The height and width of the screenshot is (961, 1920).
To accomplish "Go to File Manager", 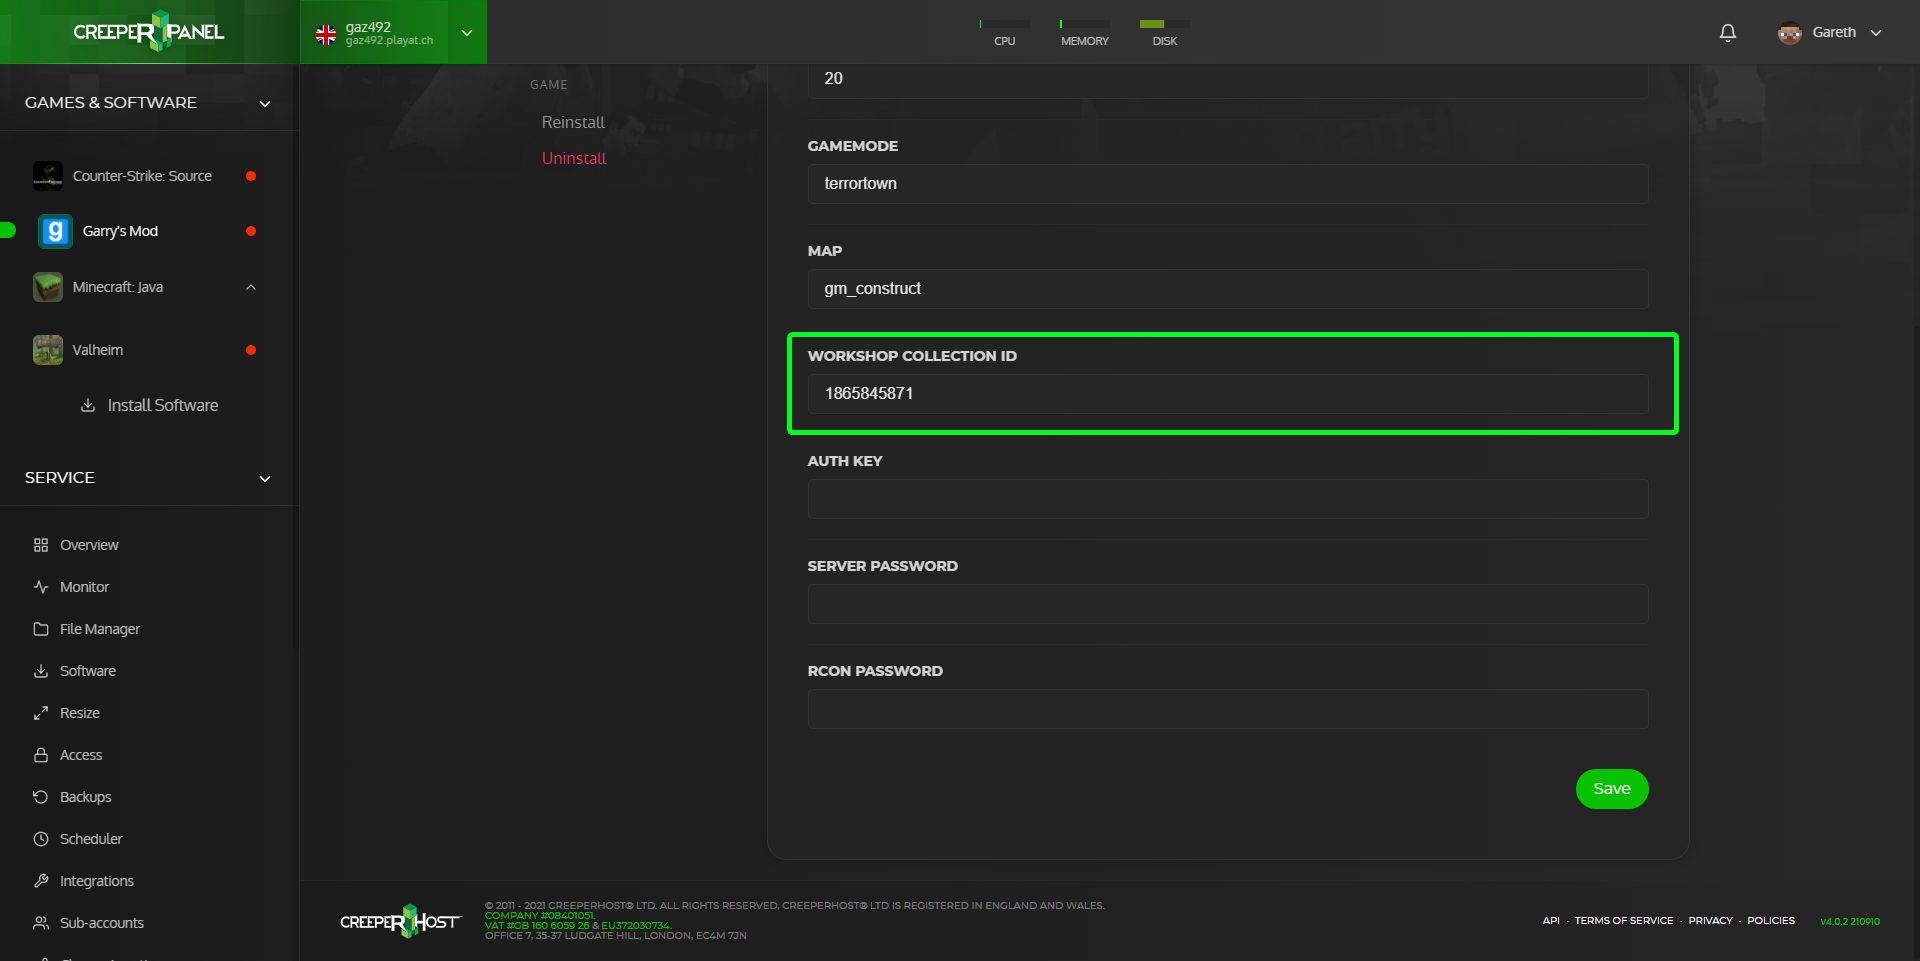I will (100, 629).
